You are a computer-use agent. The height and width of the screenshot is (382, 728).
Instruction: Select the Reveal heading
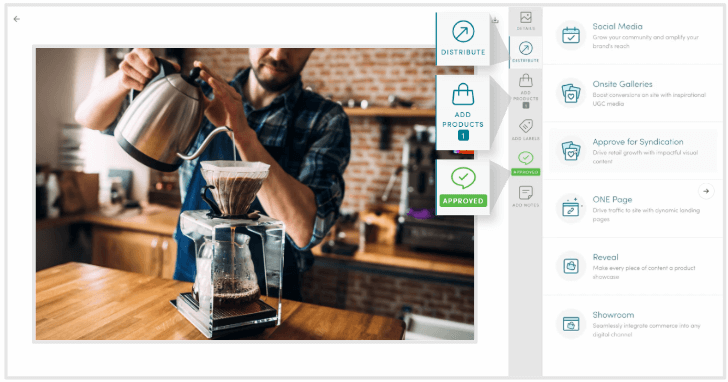coord(605,257)
